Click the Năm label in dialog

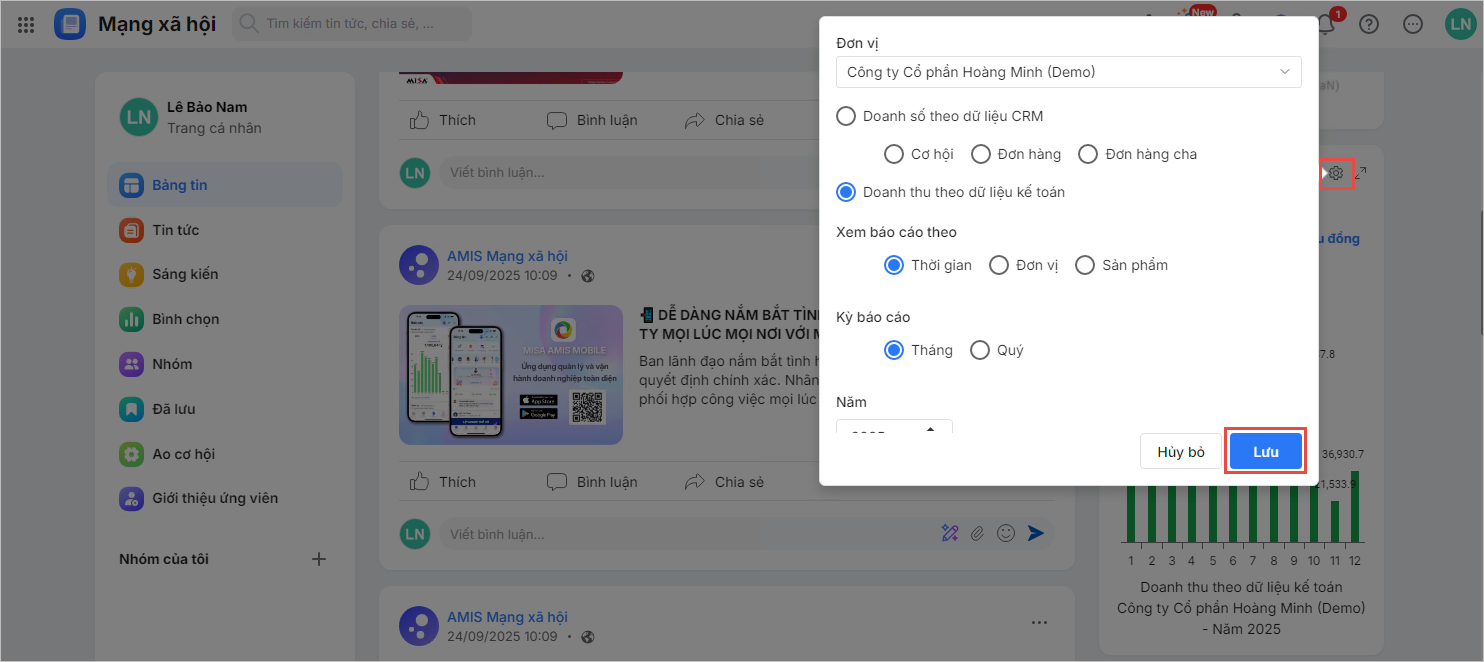click(x=851, y=402)
